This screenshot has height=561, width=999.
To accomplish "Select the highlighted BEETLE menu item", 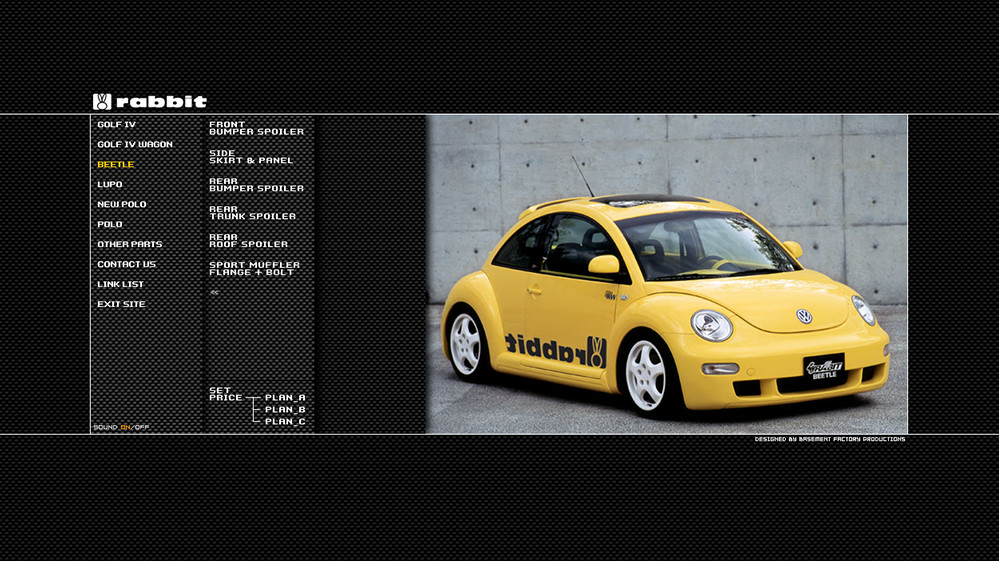I will 116,164.
